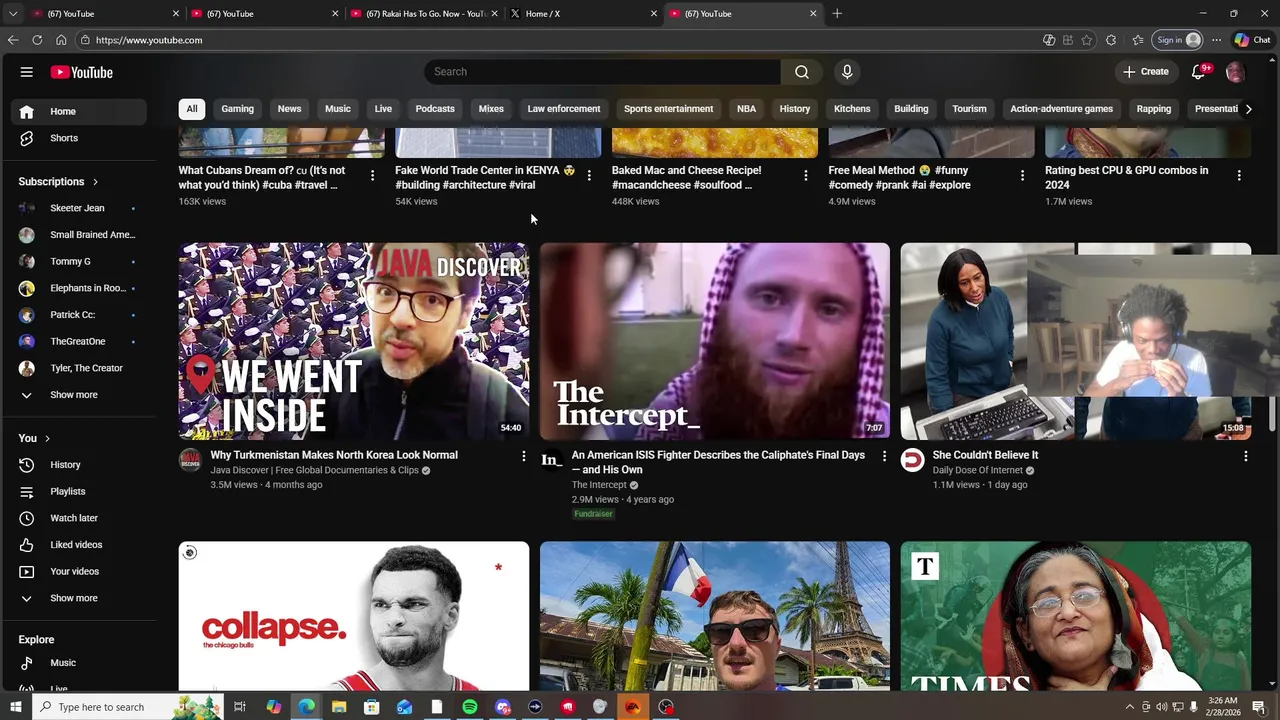Show hidden system tray icons

1130,707
